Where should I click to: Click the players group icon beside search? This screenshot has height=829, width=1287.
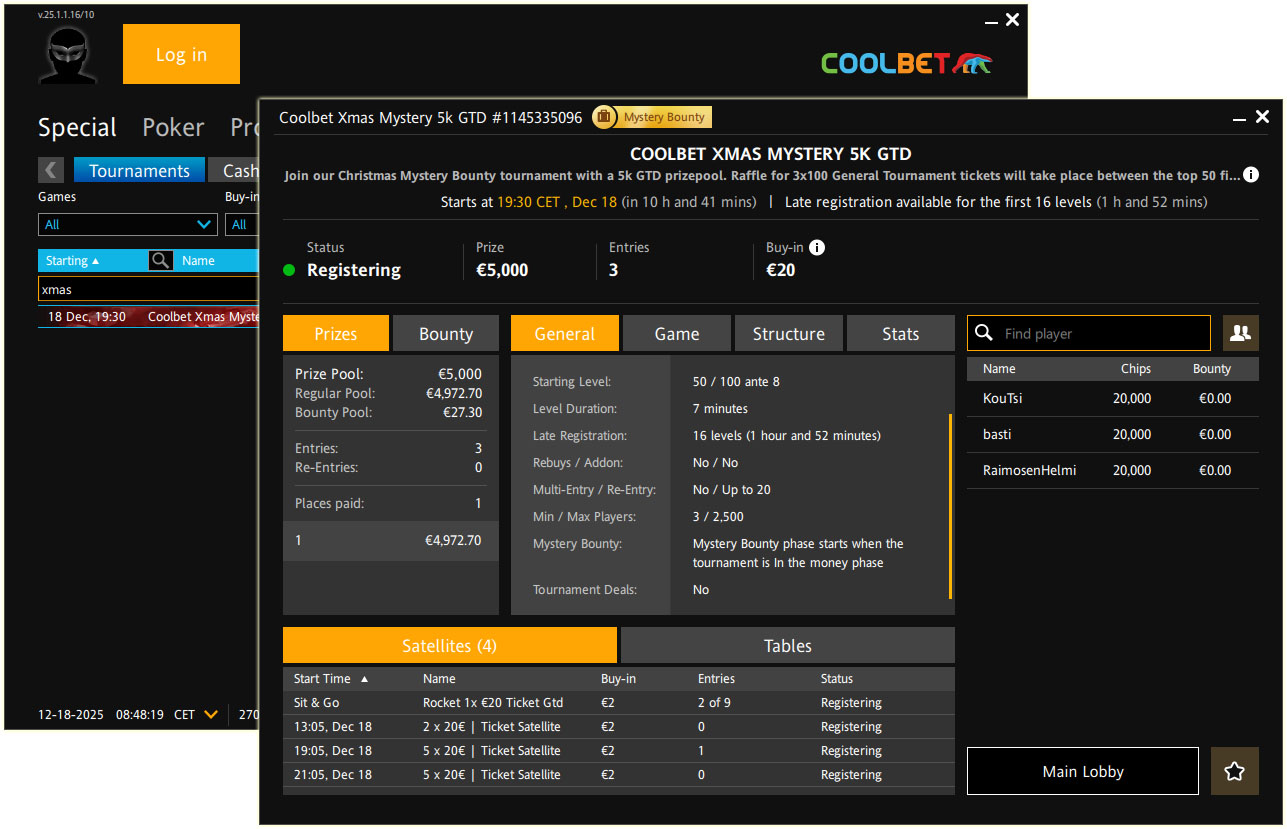[x=1240, y=333]
